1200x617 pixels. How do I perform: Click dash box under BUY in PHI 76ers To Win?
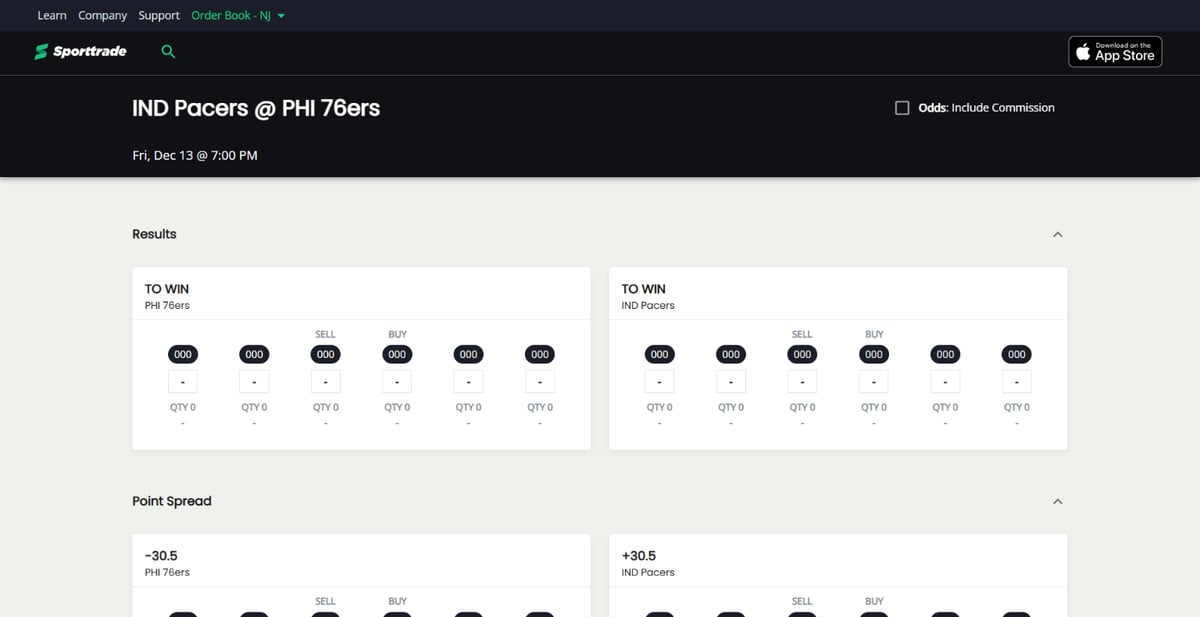(x=397, y=382)
